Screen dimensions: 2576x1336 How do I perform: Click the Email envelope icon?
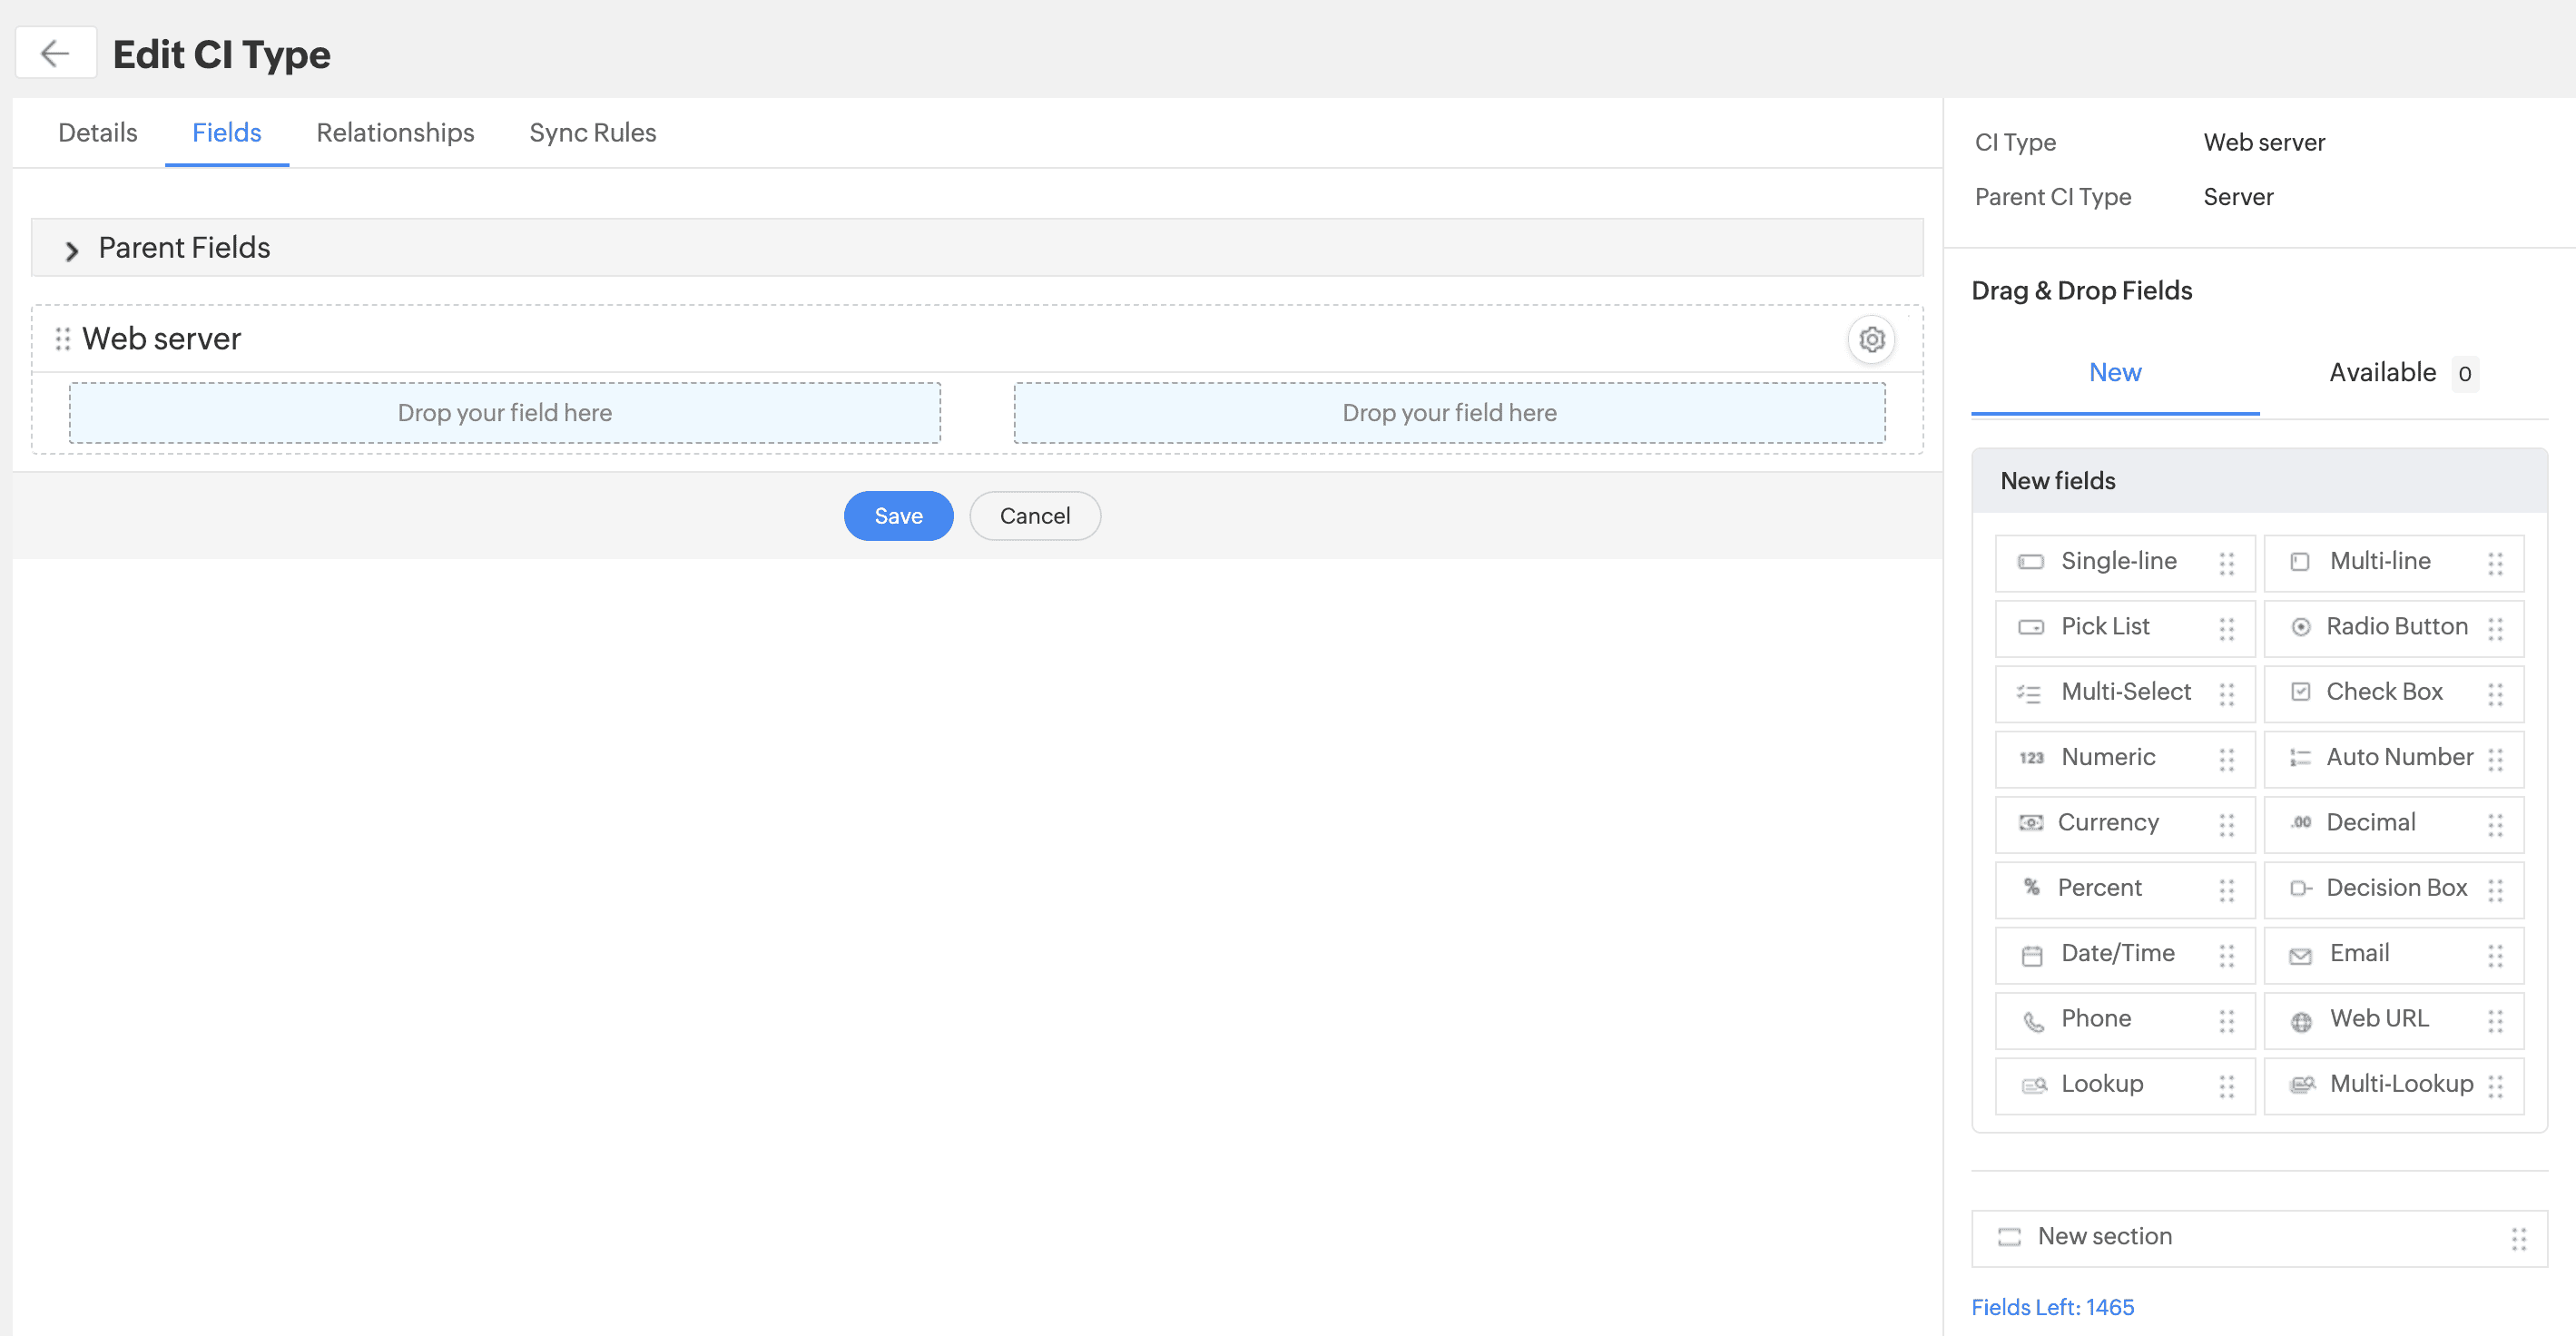pos(2300,956)
